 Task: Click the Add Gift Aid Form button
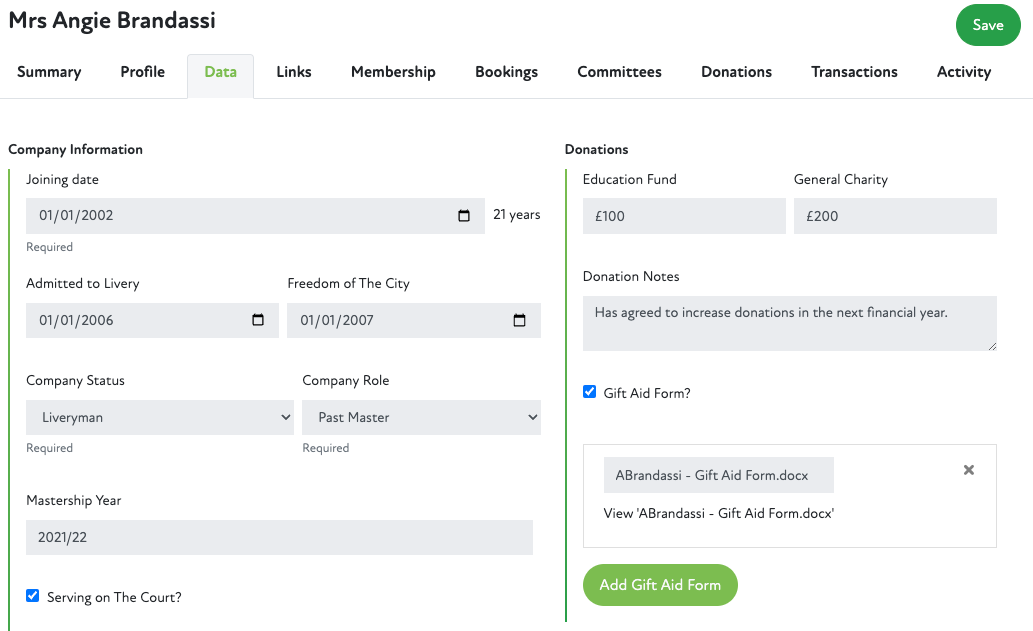coord(660,585)
